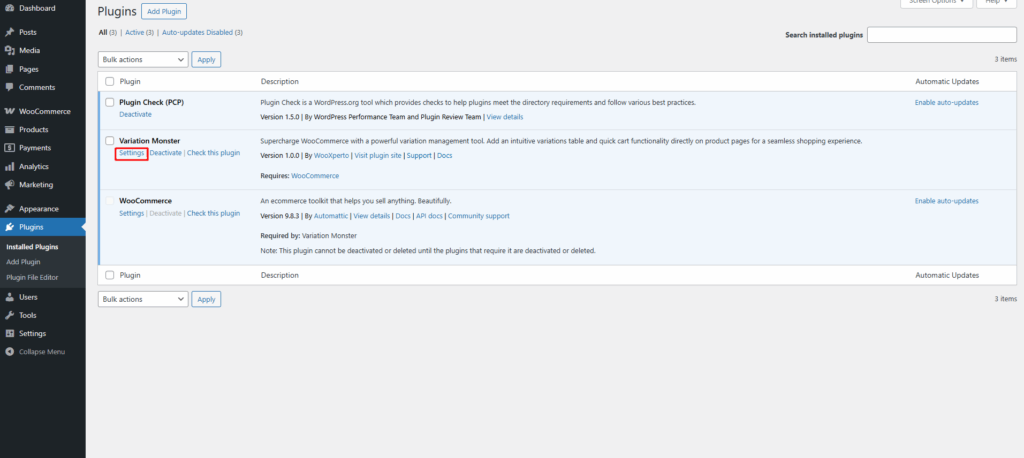The width and height of the screenshot is (1024, 458).
Task: Open WooCommerce API docs link
Action: pyautogui.click(x=429, y=216)
